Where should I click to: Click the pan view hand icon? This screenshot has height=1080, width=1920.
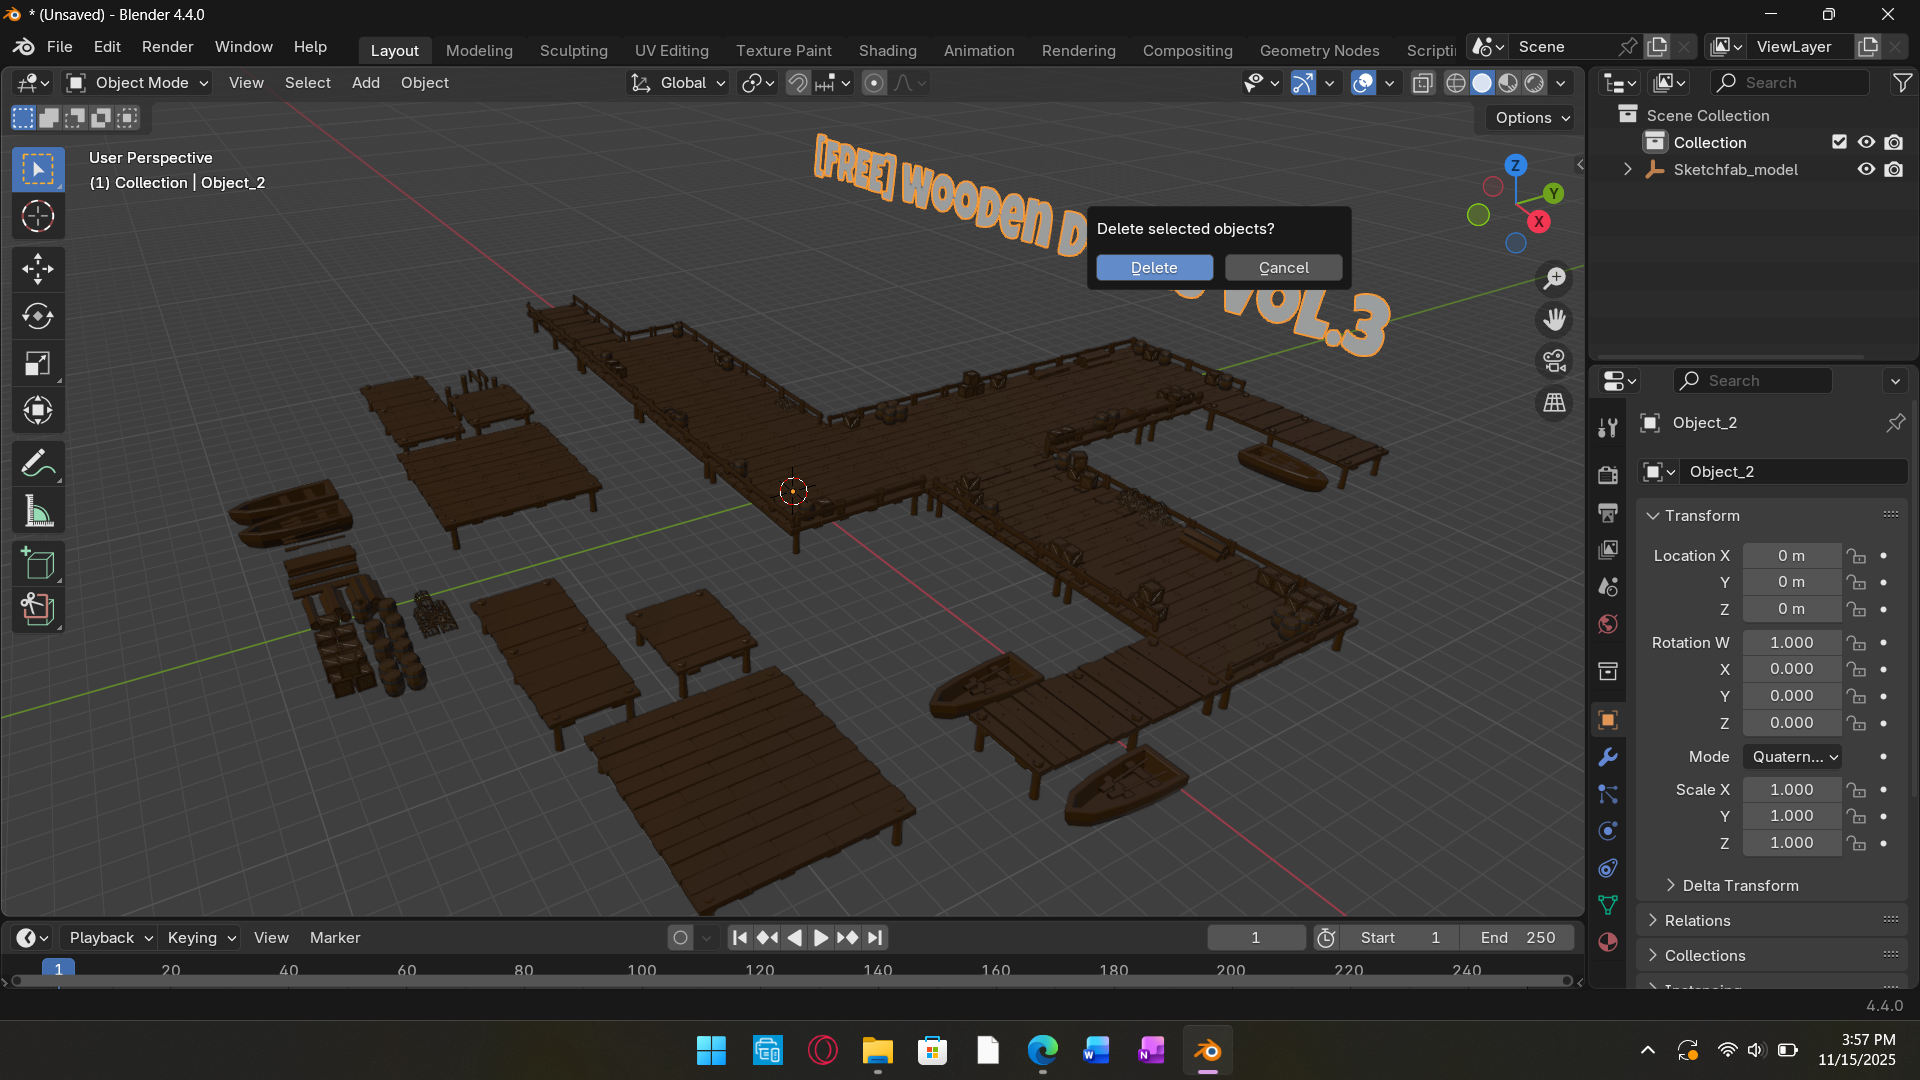(1554, 320)
